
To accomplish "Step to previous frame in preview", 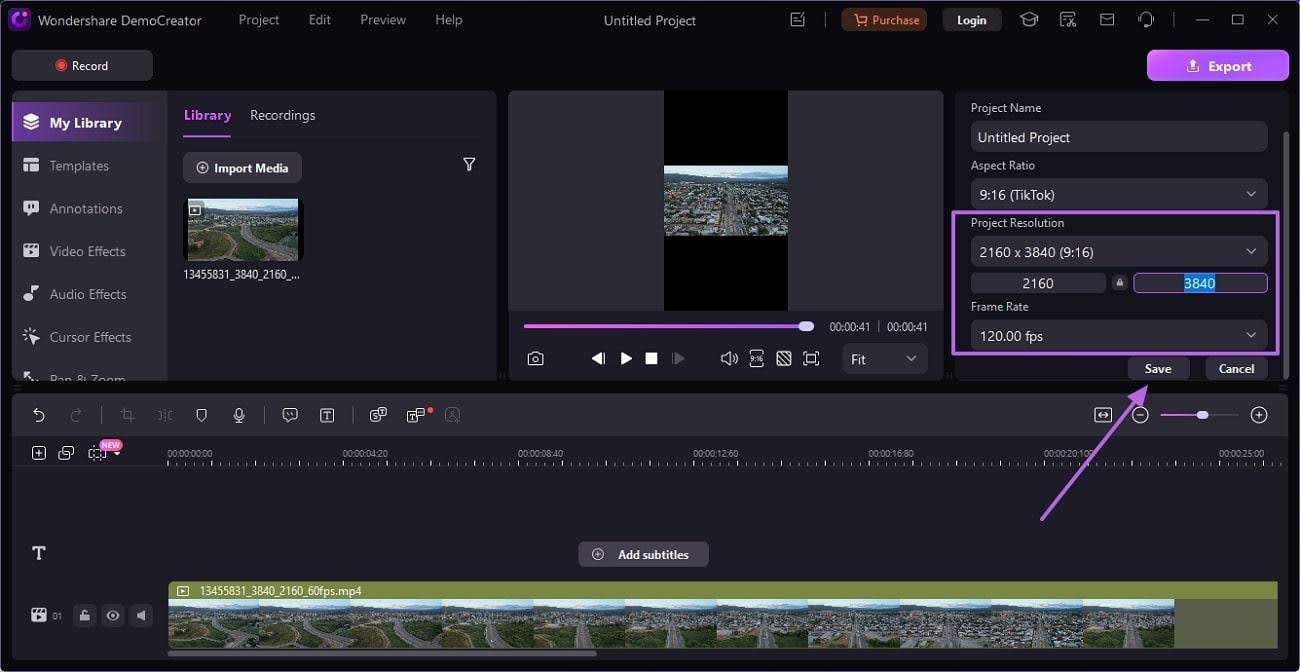I will tap(598, 358).
